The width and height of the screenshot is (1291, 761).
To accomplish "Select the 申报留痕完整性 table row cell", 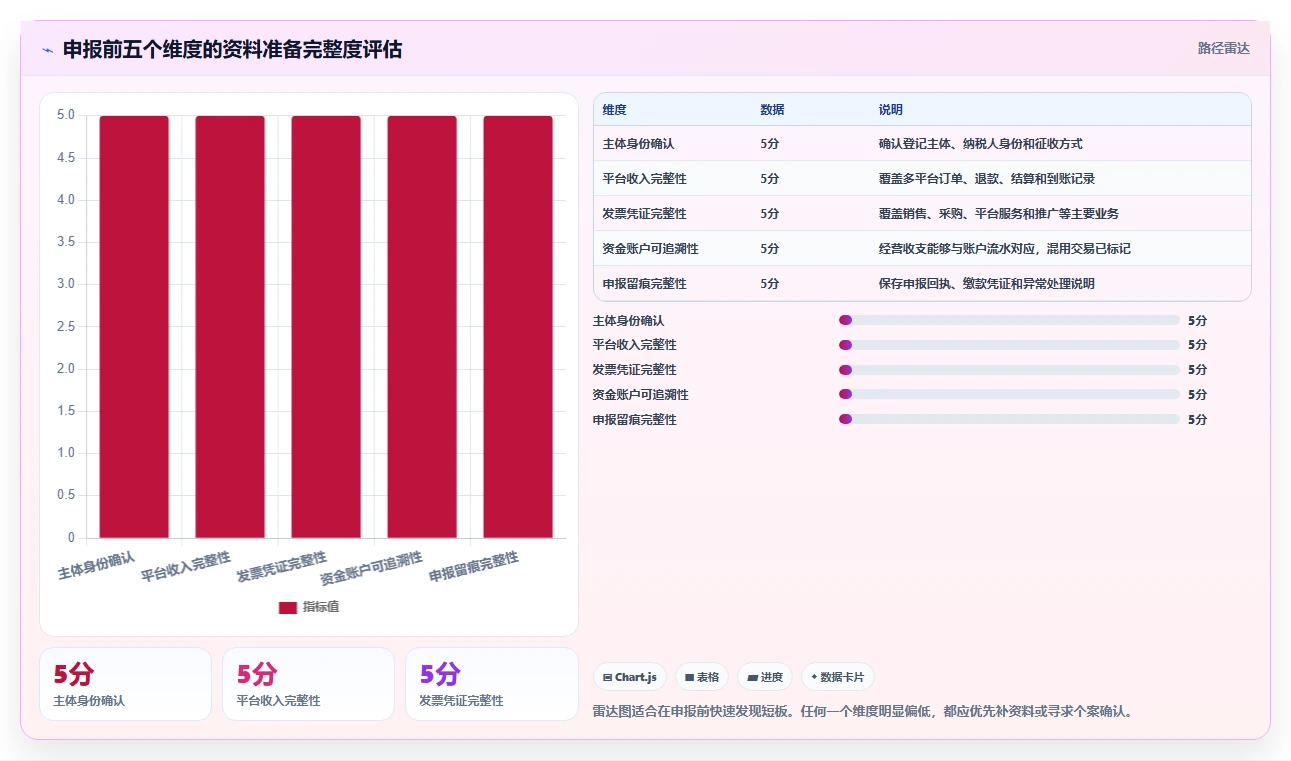I will (645, 284).
